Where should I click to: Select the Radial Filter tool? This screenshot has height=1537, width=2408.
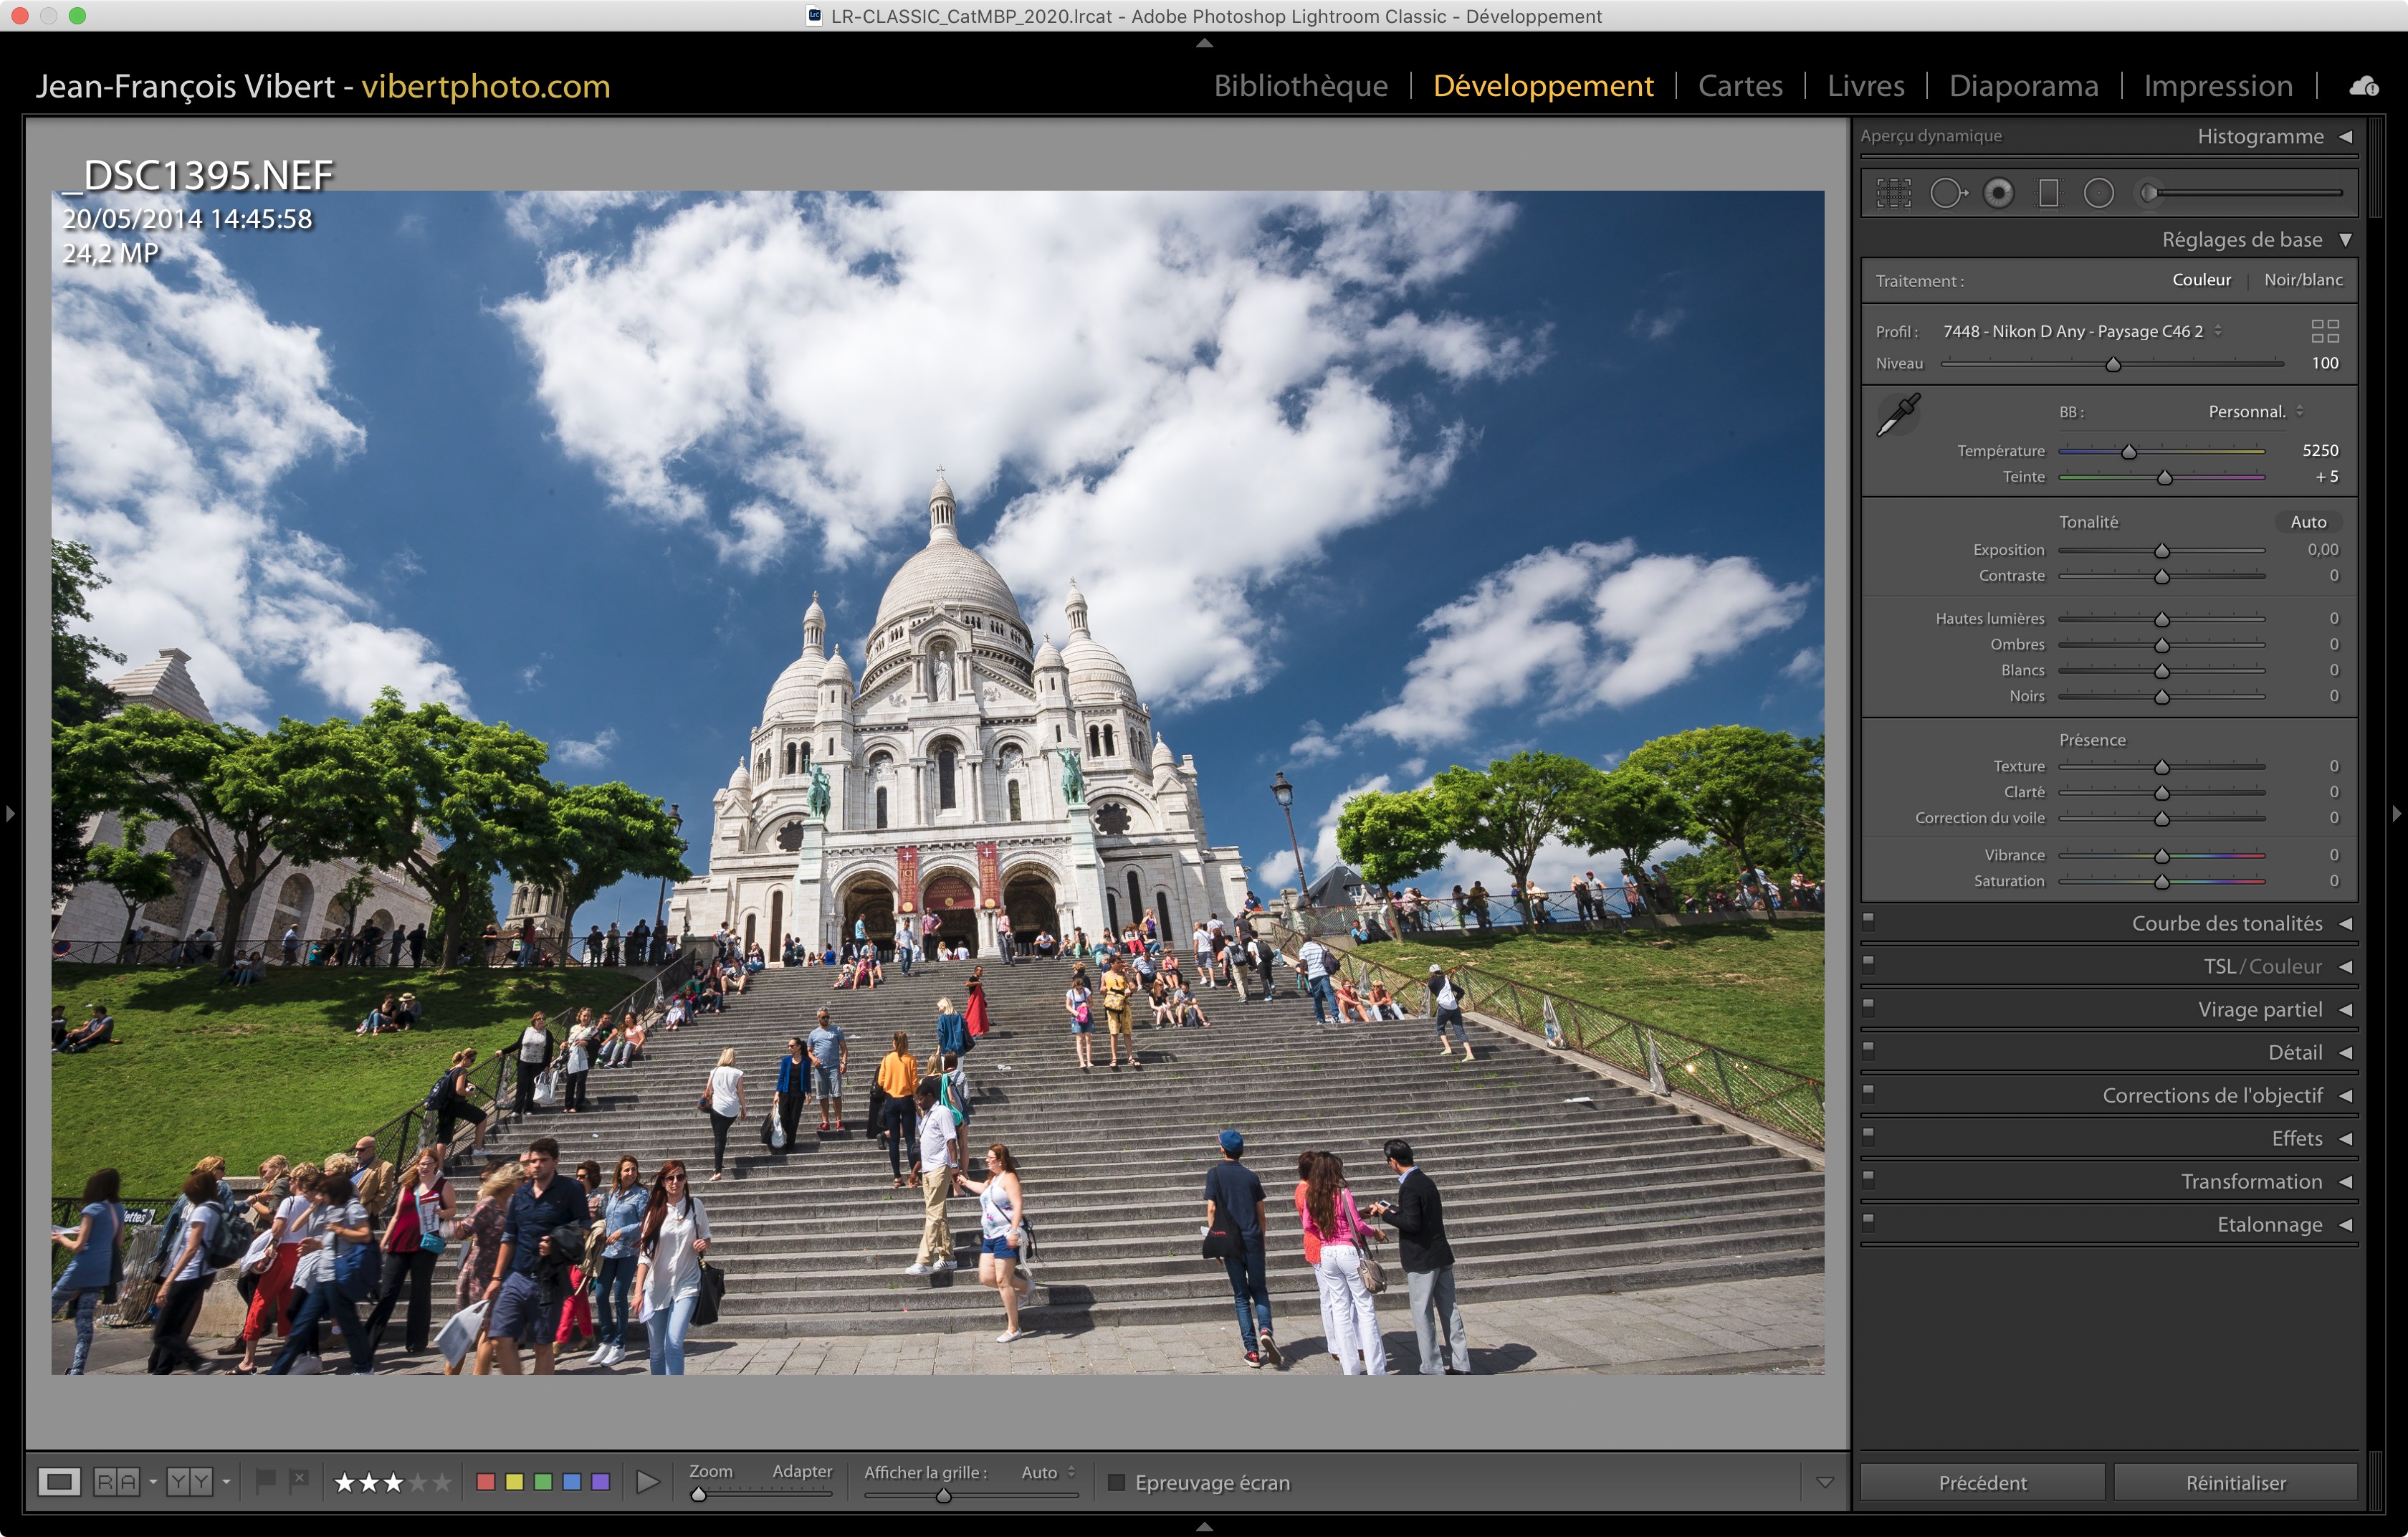click(x=2098, y=193)
